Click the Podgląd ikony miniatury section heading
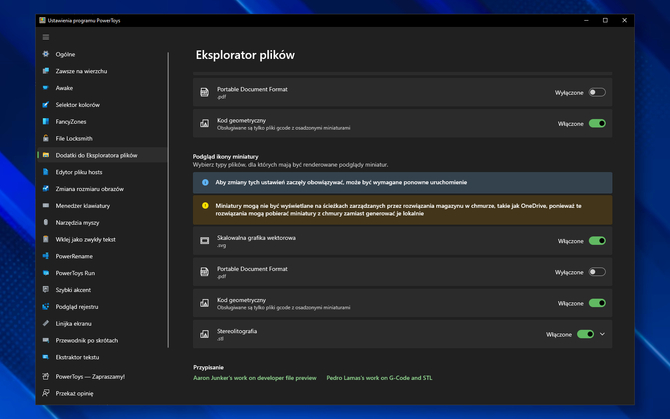Screen dimensions: 670x419 [x=225, y=157]
